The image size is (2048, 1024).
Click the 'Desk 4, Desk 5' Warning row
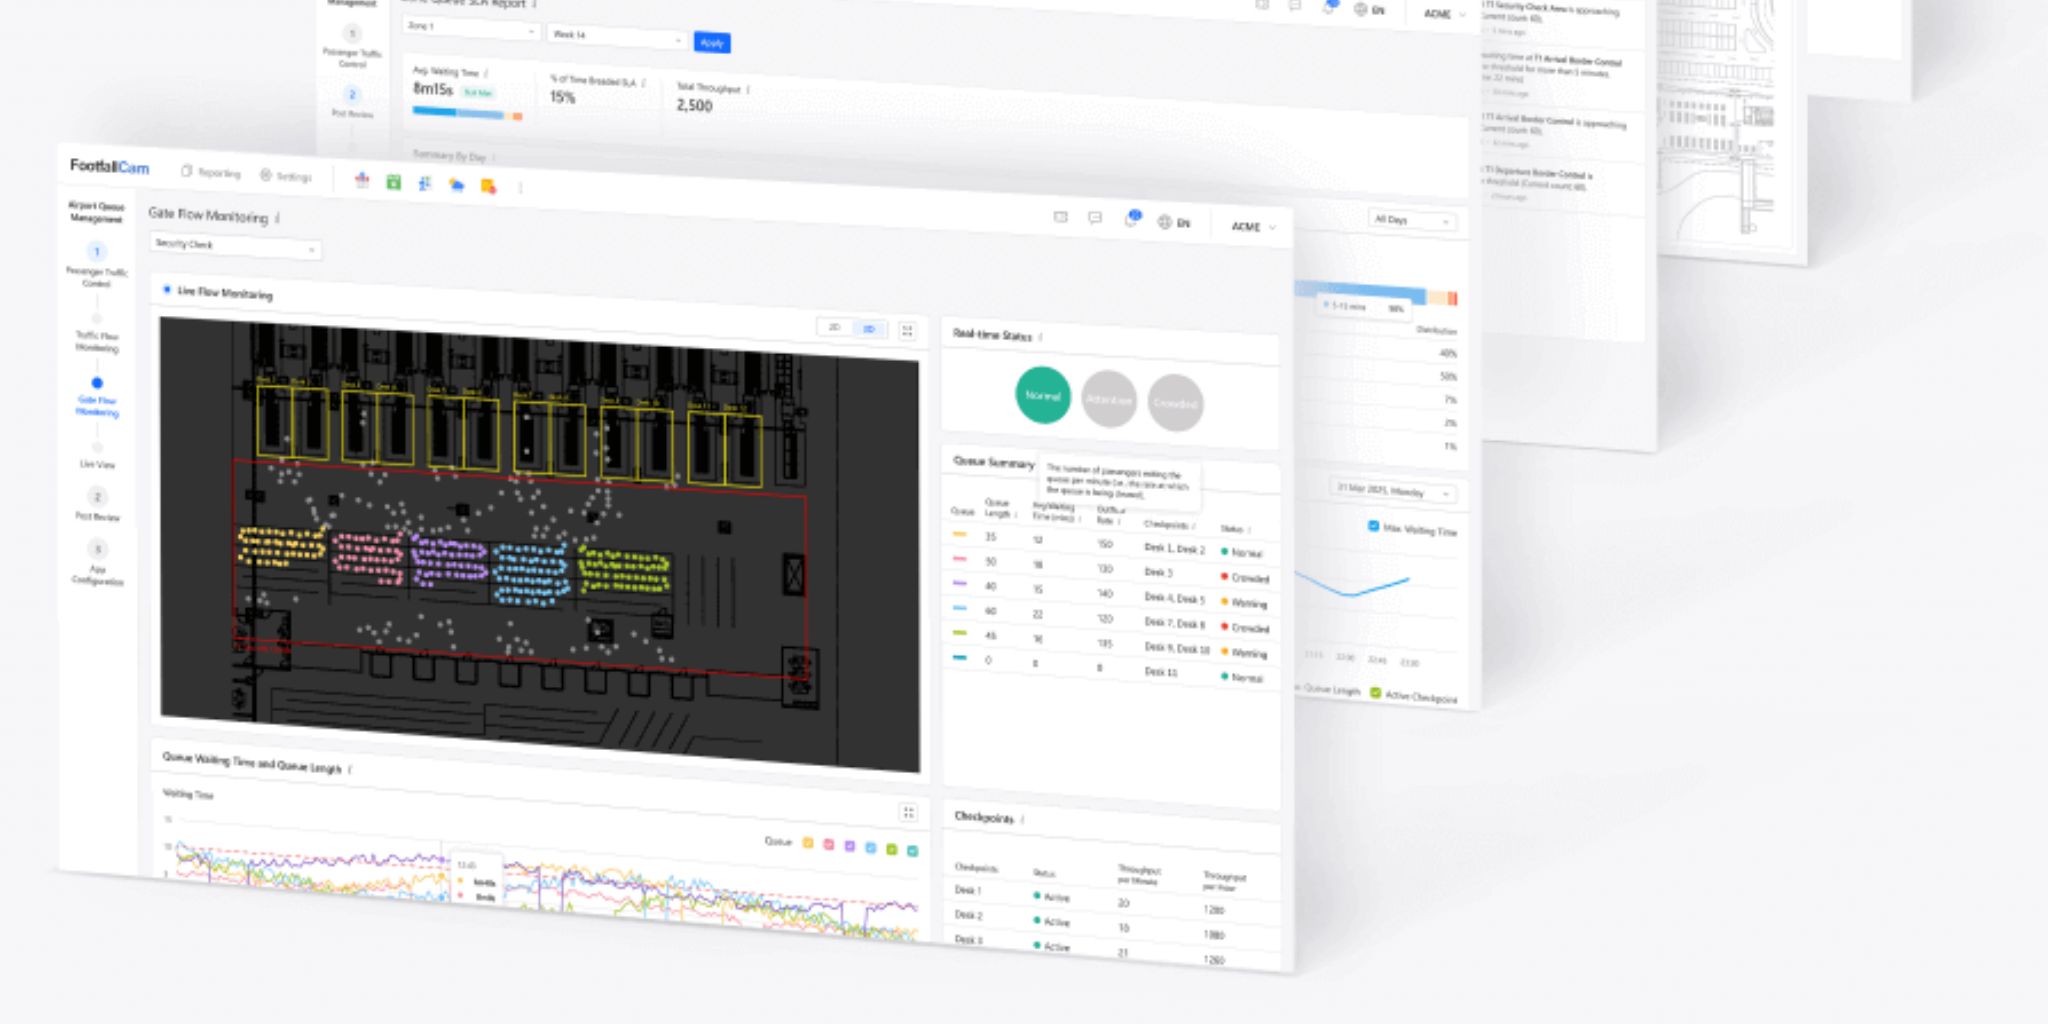pyautogui.click(x=1111, y=594)
